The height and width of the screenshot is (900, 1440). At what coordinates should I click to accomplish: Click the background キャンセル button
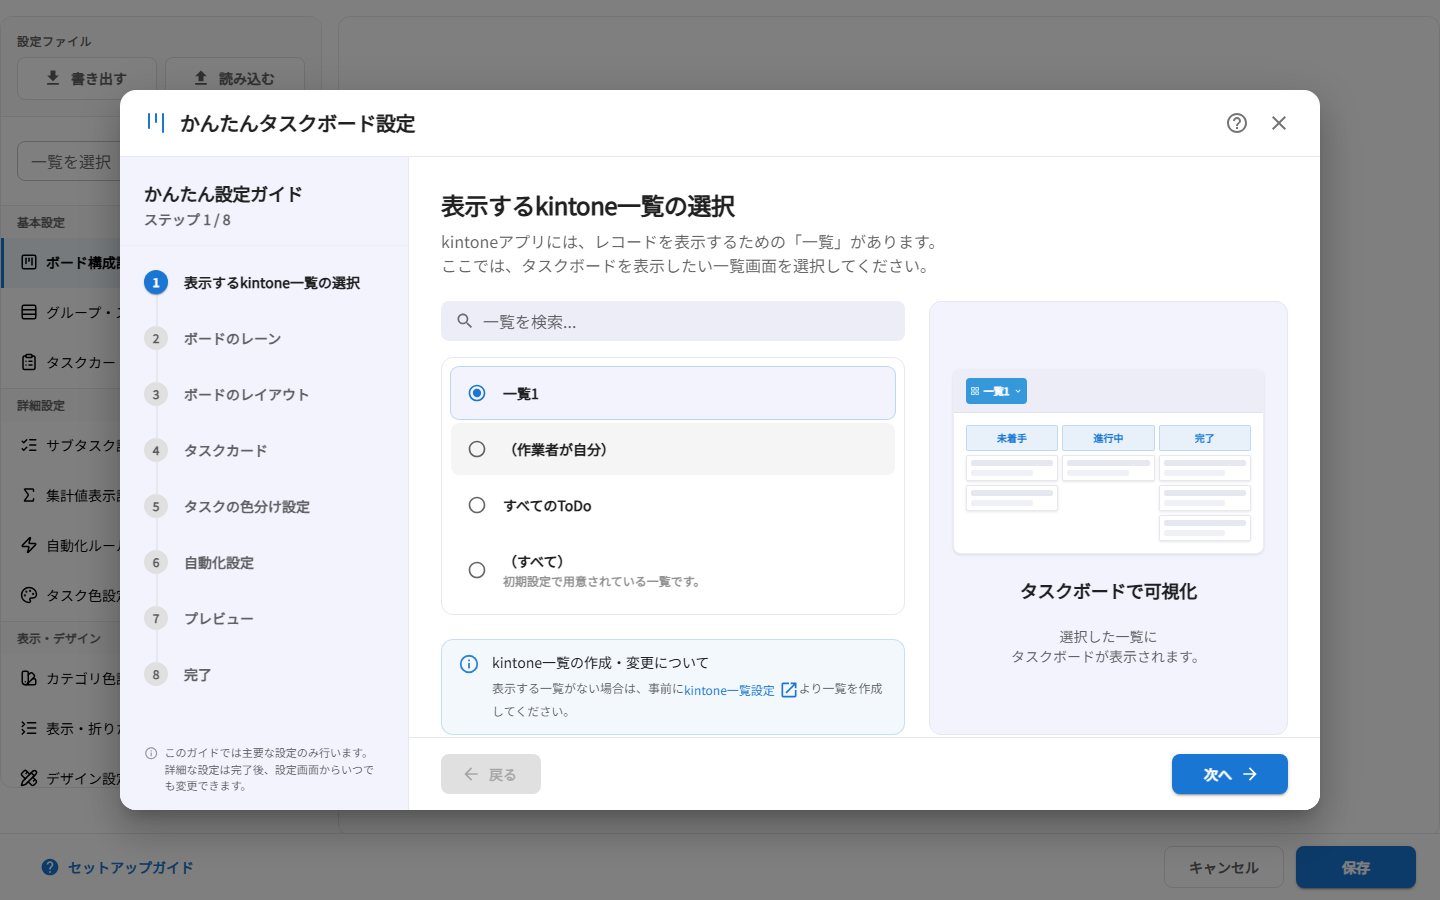(1224, 867)
